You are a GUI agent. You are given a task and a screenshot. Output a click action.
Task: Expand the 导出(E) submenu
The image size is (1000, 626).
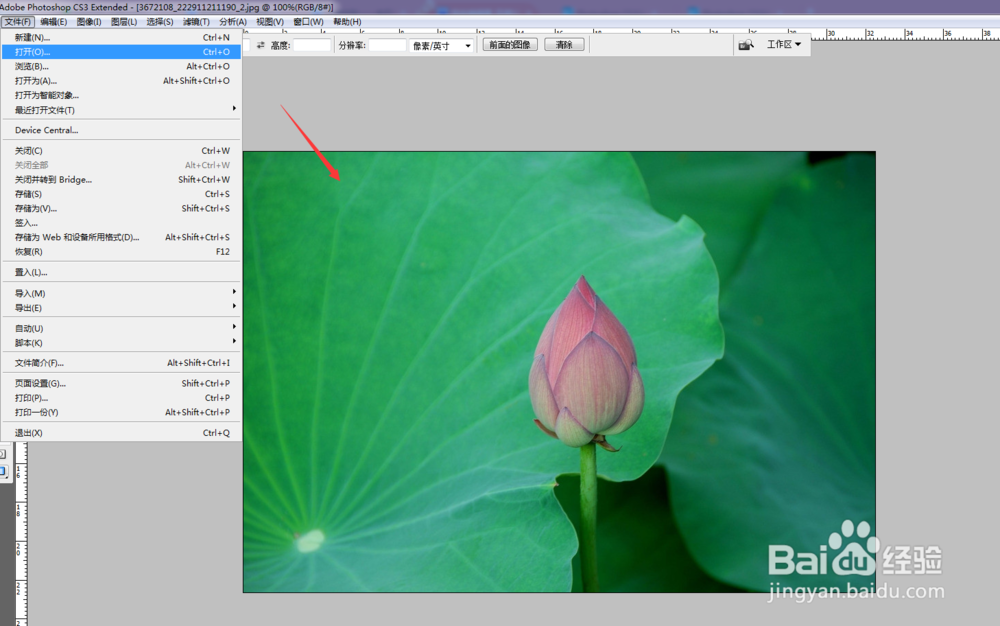[x=121, y=308]
